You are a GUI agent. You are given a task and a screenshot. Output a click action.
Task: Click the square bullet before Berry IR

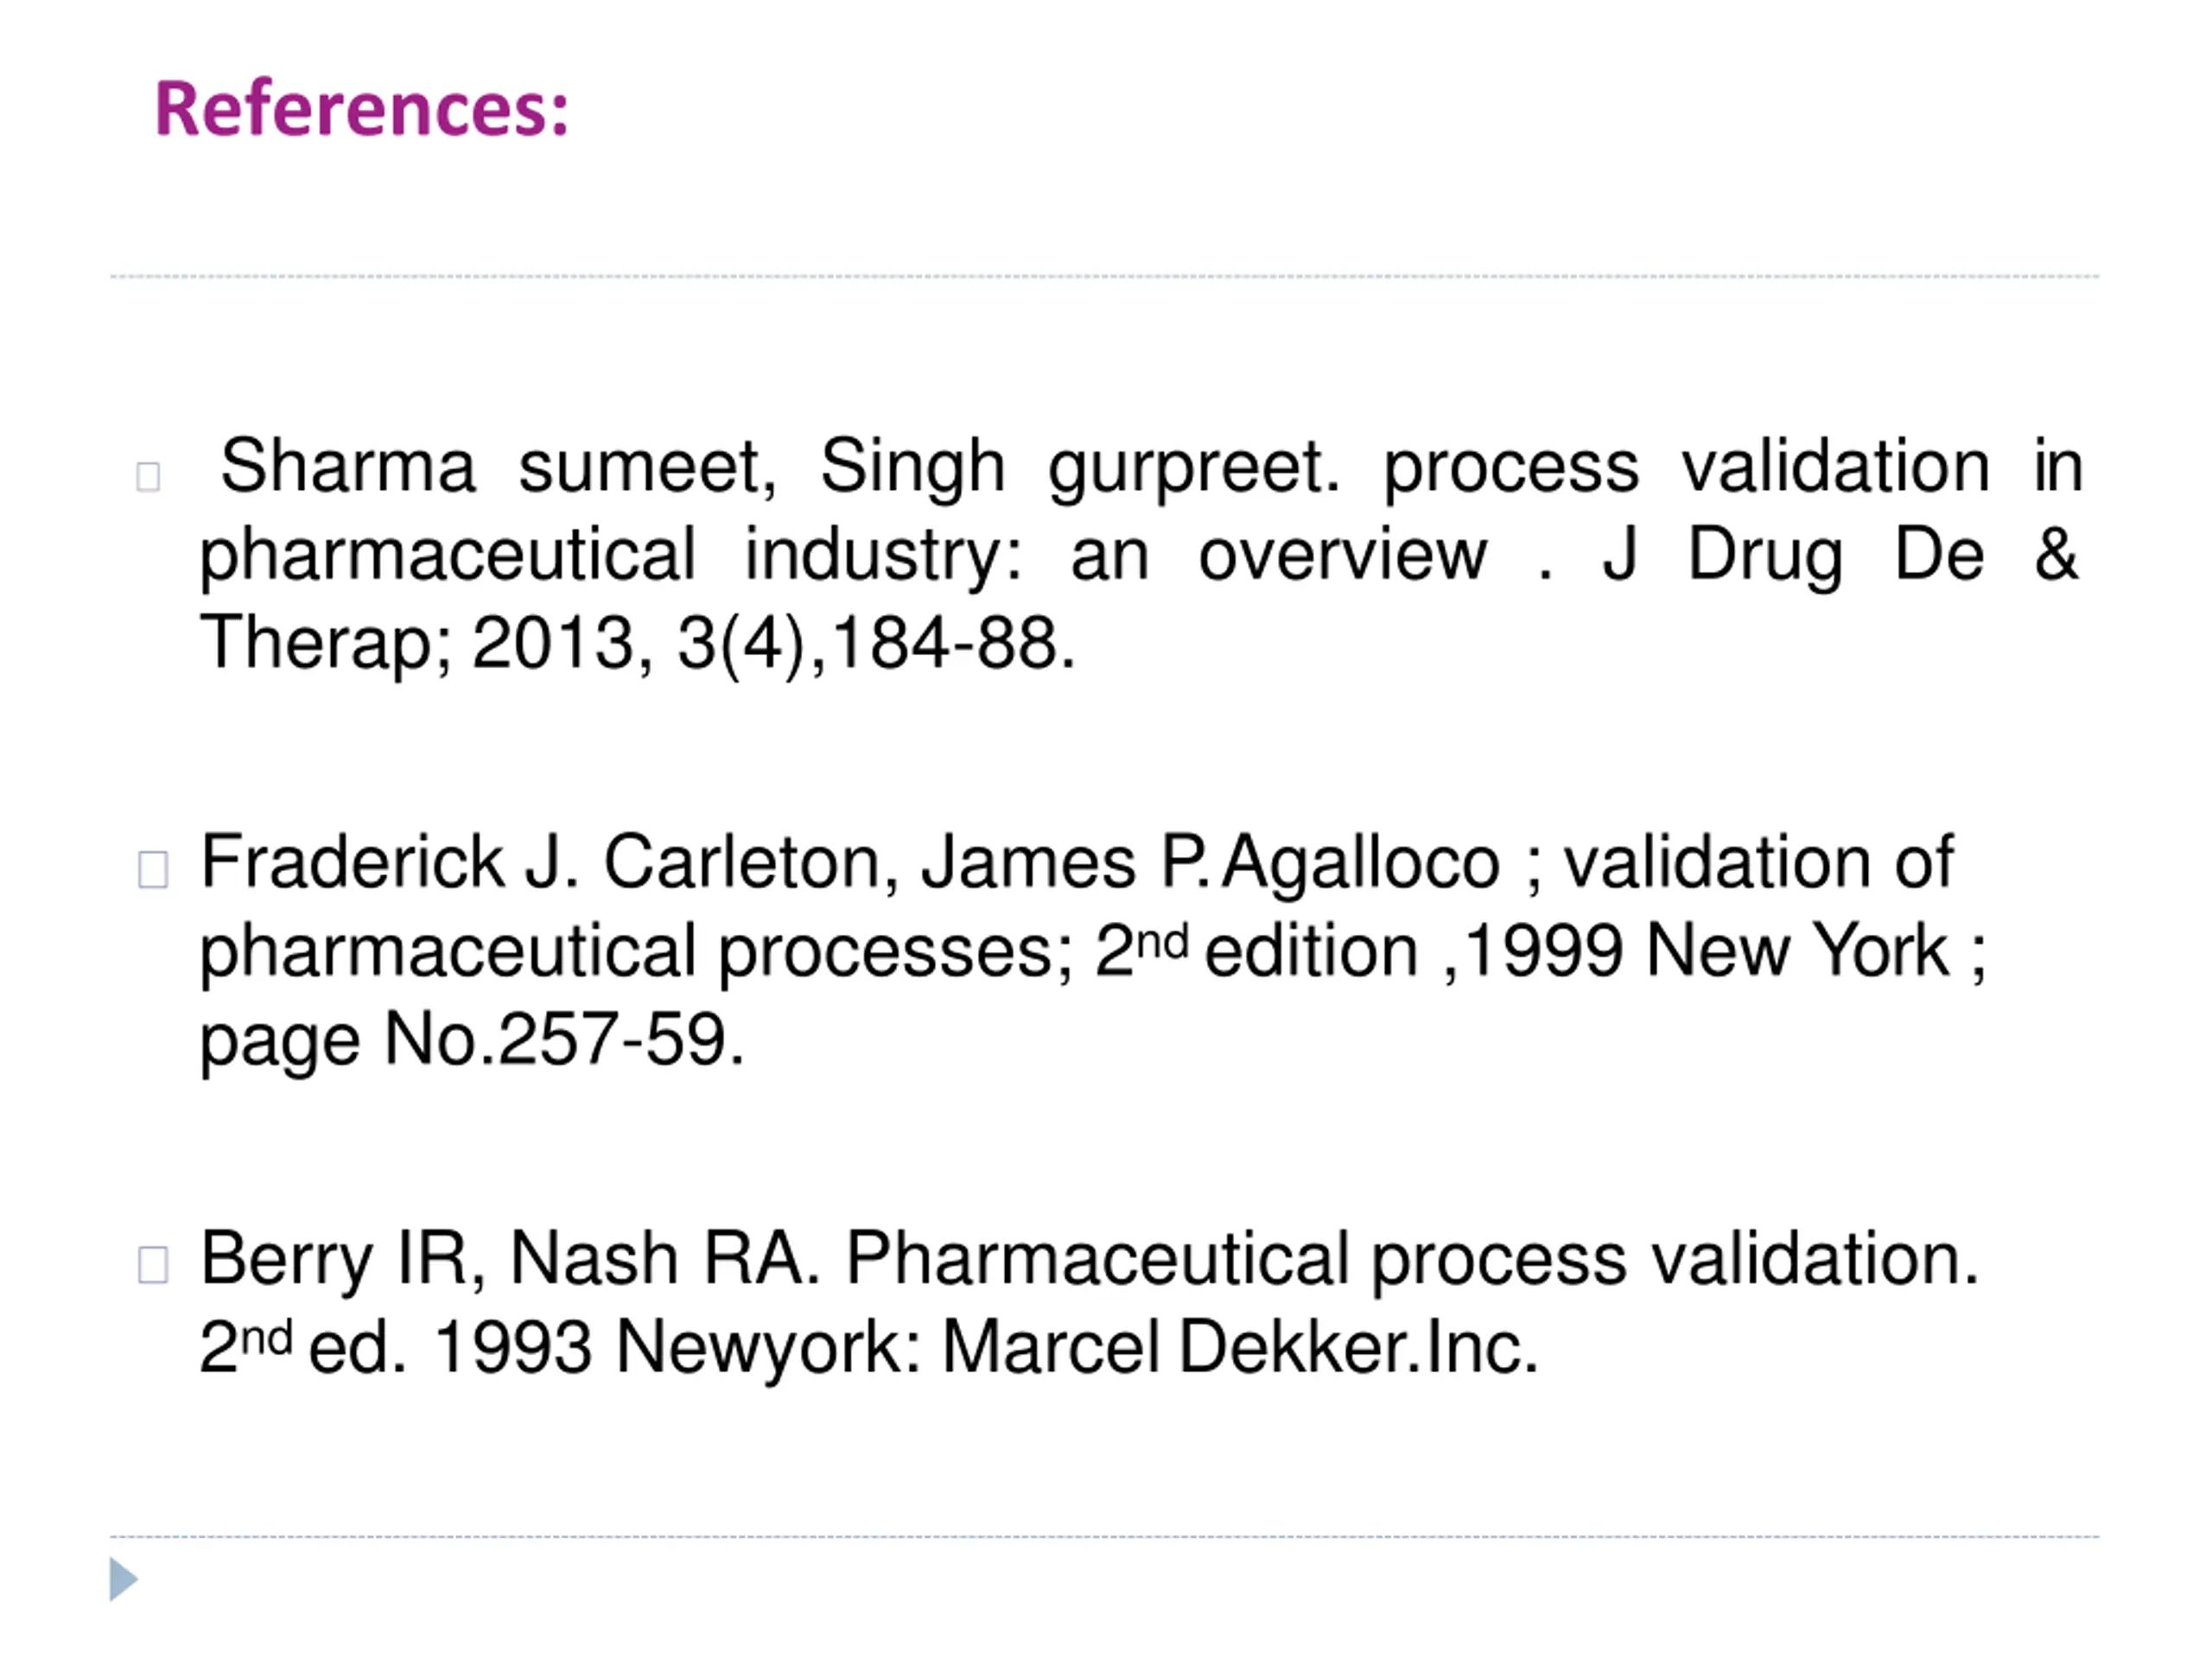click(x=152, y=1265)
